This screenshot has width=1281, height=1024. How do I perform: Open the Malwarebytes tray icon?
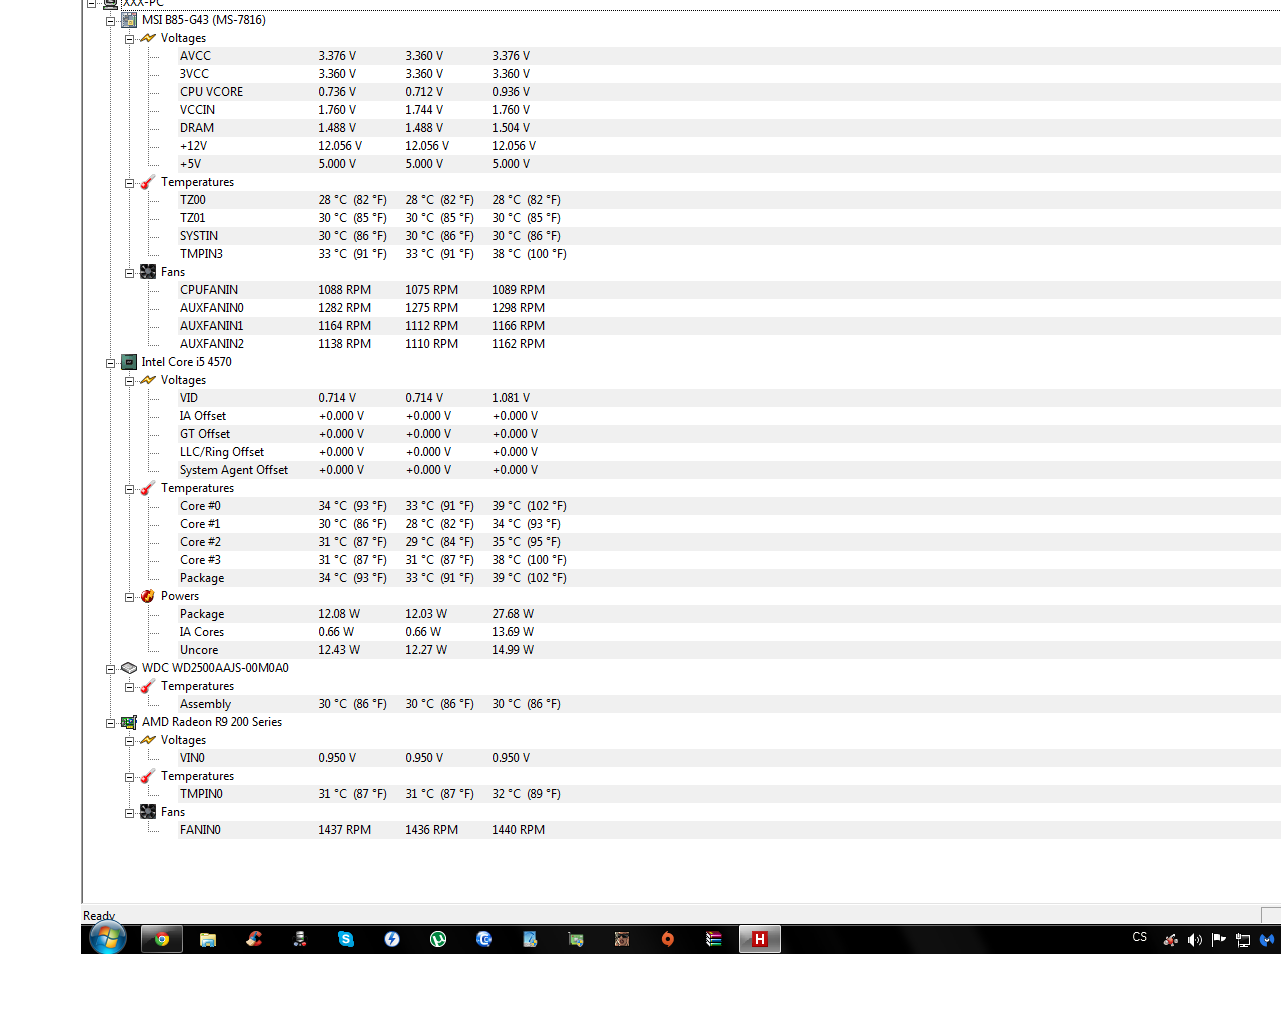(1267, 940)
